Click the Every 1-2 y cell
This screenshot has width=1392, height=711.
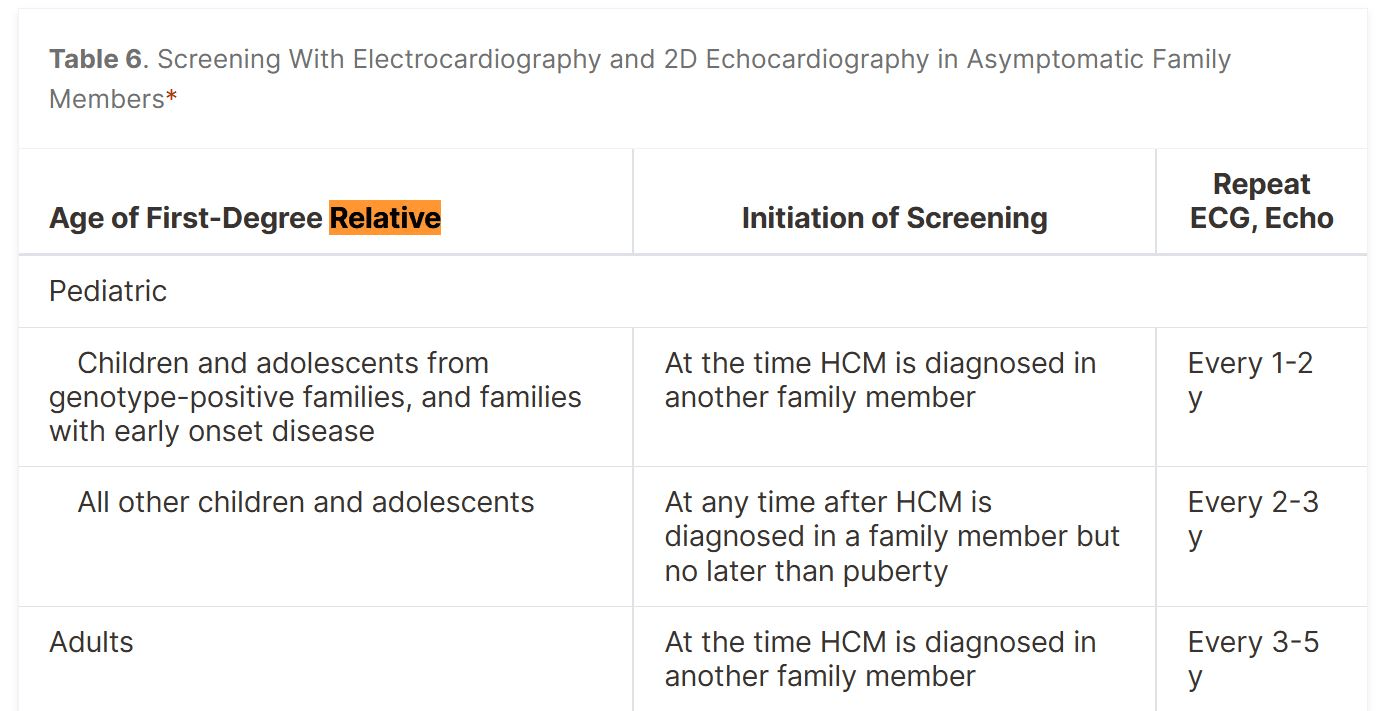pos(1250,380)
